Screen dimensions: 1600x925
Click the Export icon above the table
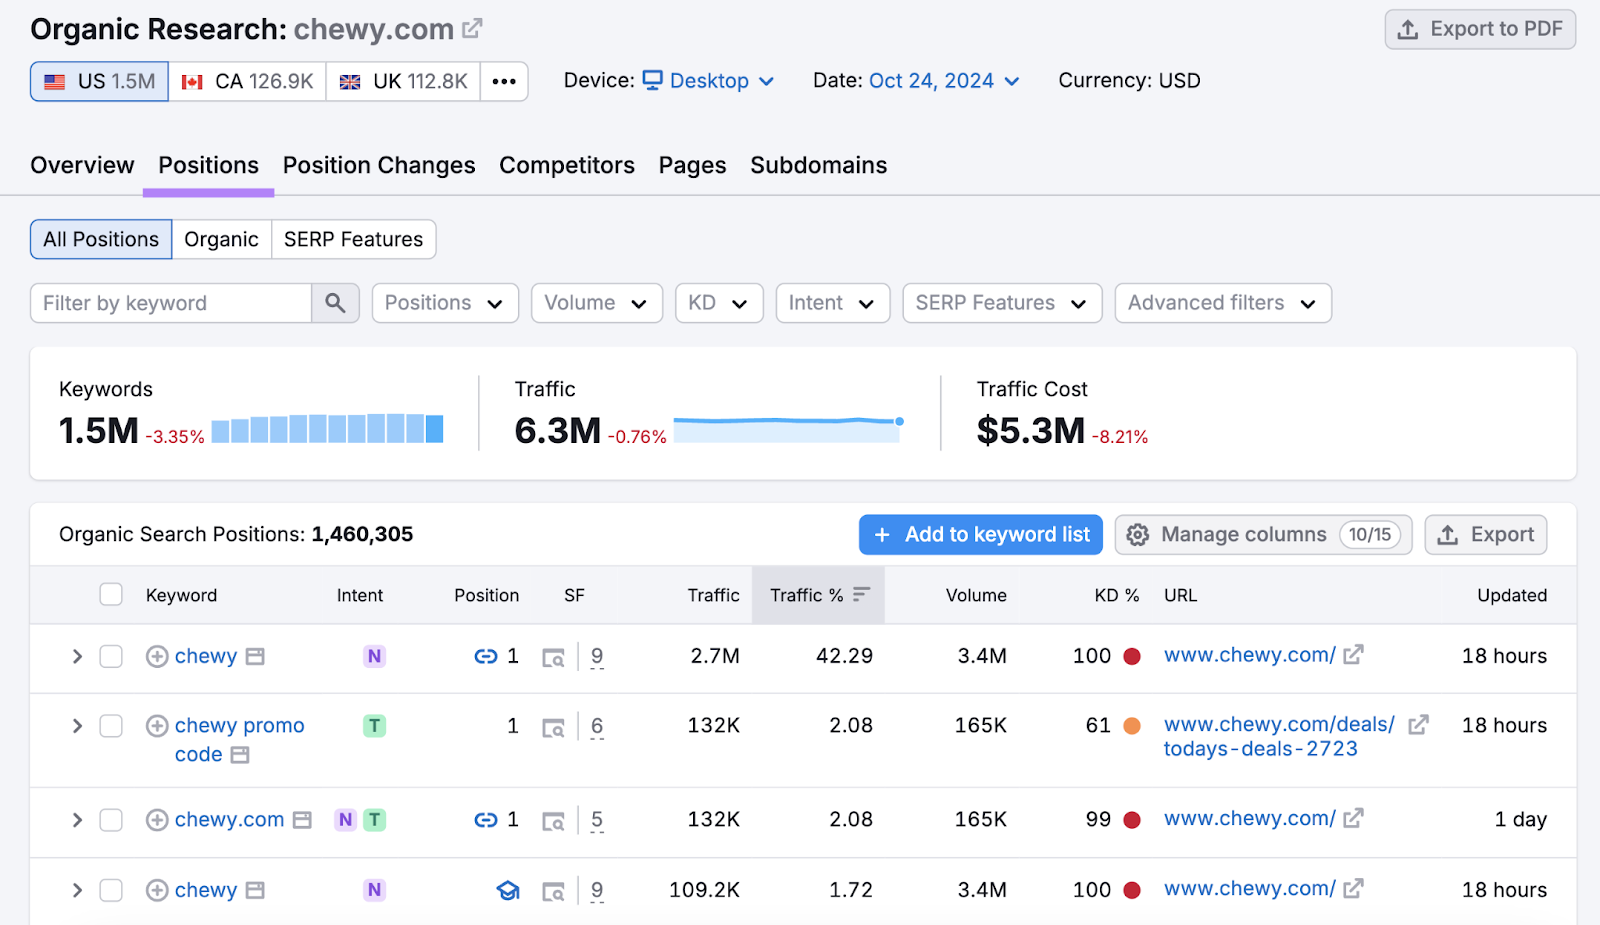(x=1447, y=534)
